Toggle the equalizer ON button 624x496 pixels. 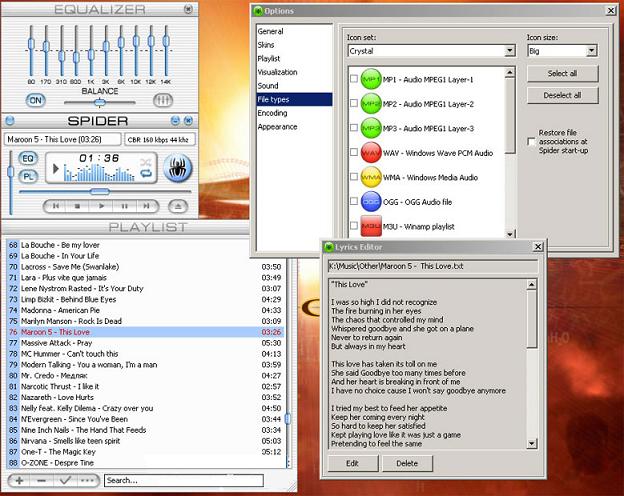35,100
